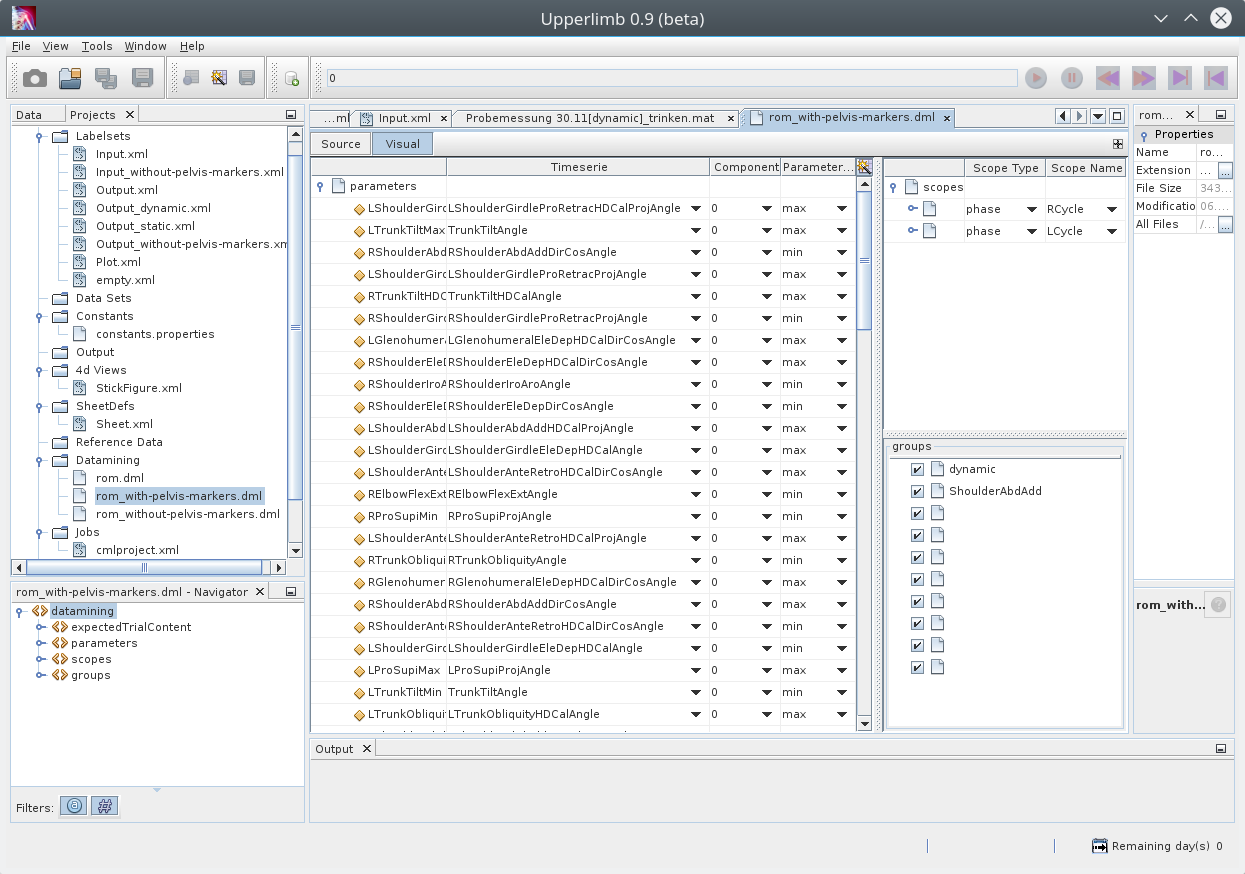Switch to the Source view button
This screenshot has height=874, width=1245.
pos(340,144)
